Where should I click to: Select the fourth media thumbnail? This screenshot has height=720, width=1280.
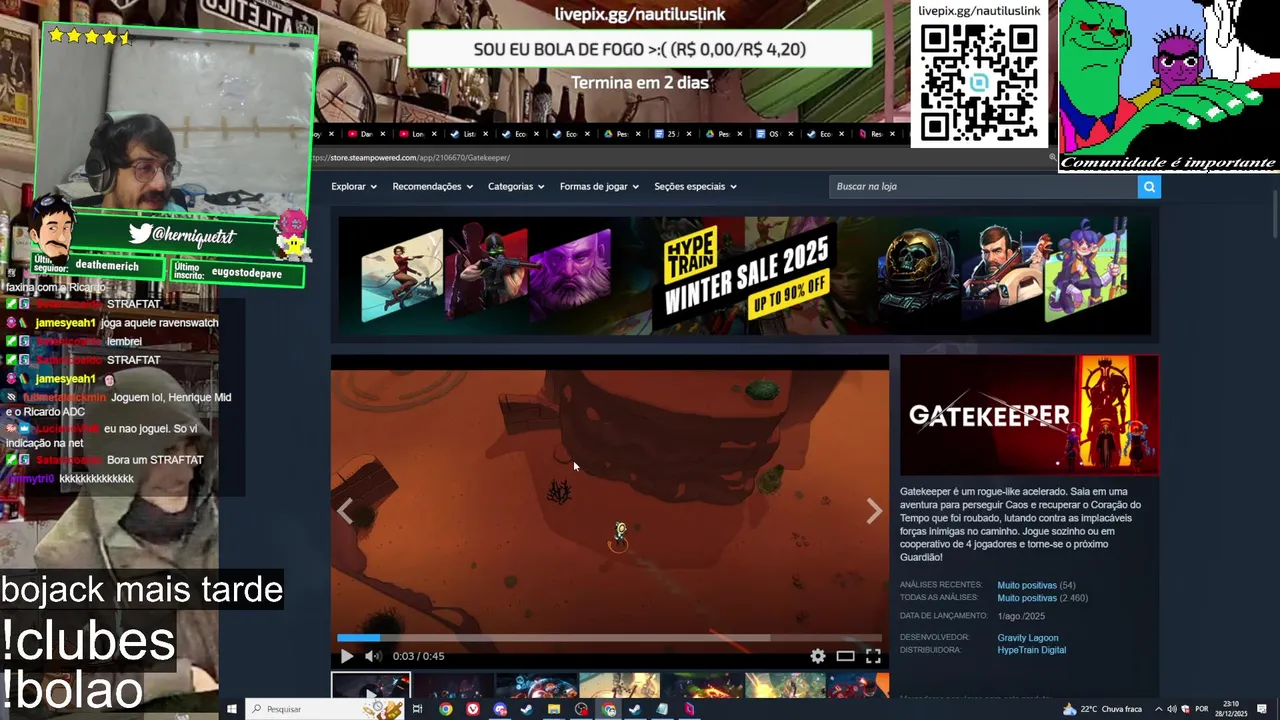pyautogui.click(x=619, y=685)
